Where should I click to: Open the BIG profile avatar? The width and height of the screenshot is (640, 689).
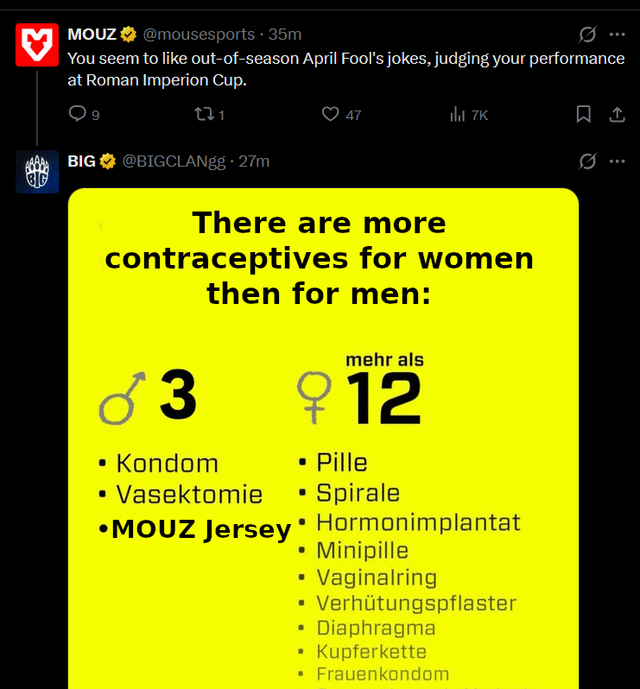click(x=37, y=172)
